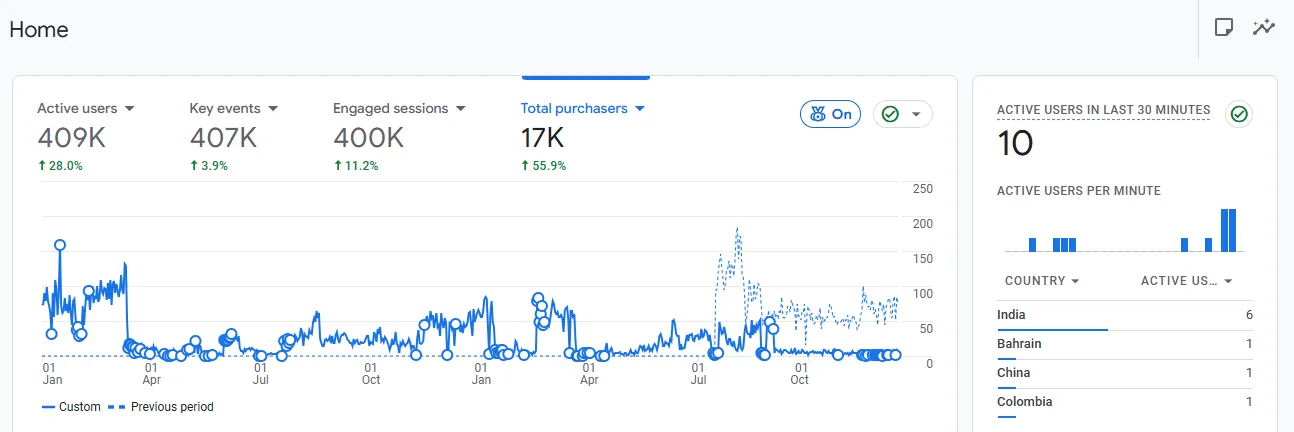Click the China country row

click(x=1125, y=373)
